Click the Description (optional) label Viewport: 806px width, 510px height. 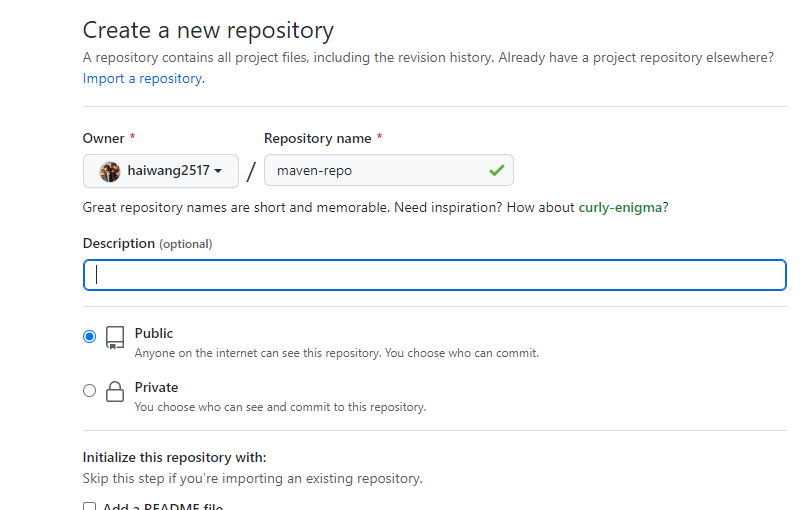tap(147, 243)
